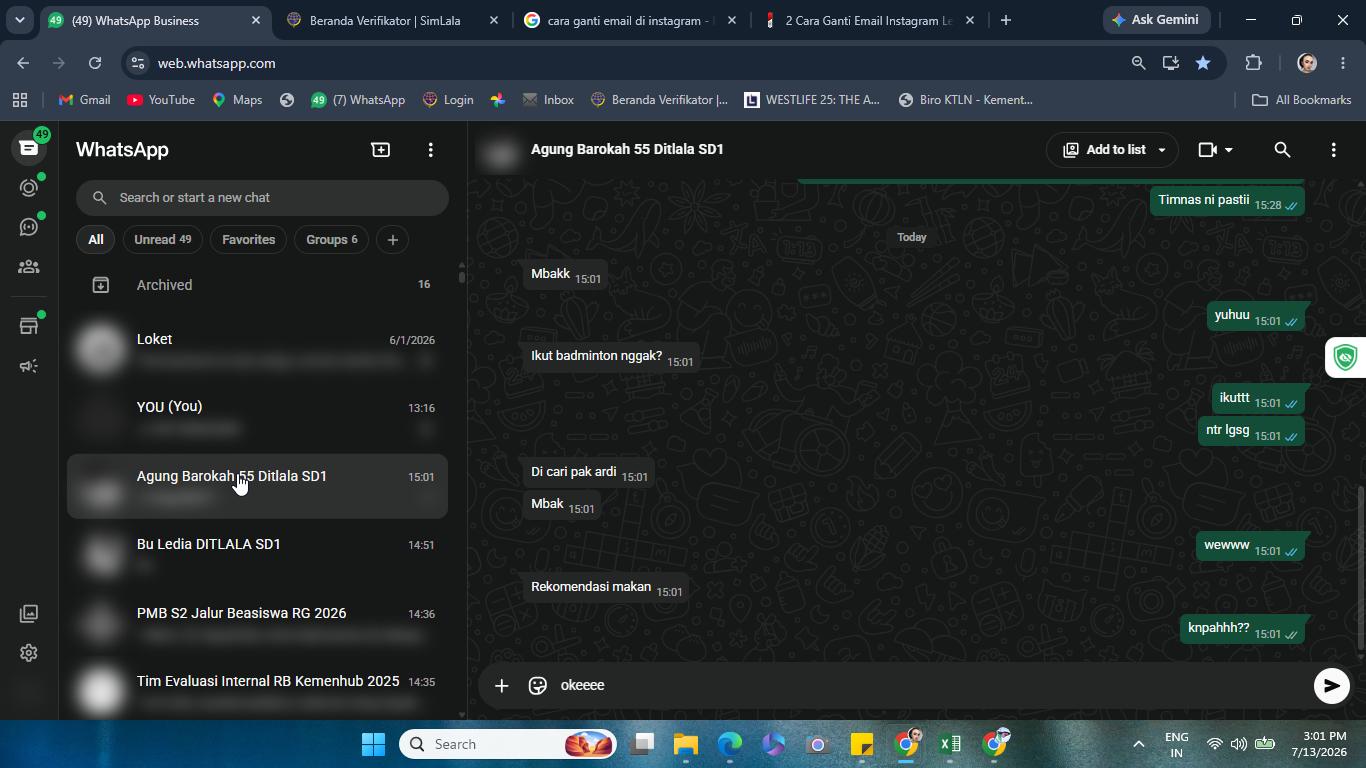
Task: Start a new chat with the compose icon
Action: (x=381, y=149)
